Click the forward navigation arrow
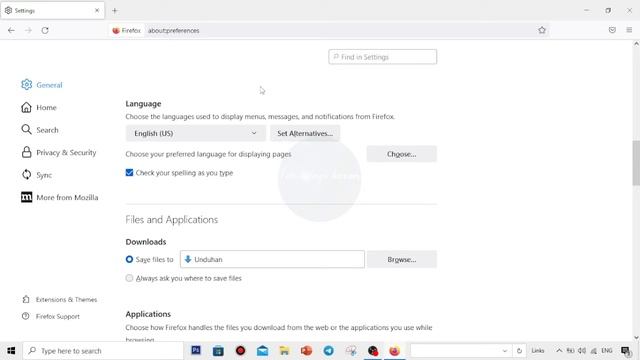The image size is (640, 360). 28,30
